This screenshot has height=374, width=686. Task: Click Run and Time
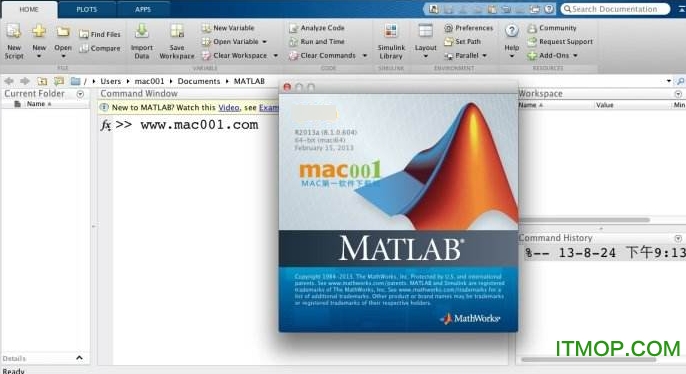(x=317, y=42)
